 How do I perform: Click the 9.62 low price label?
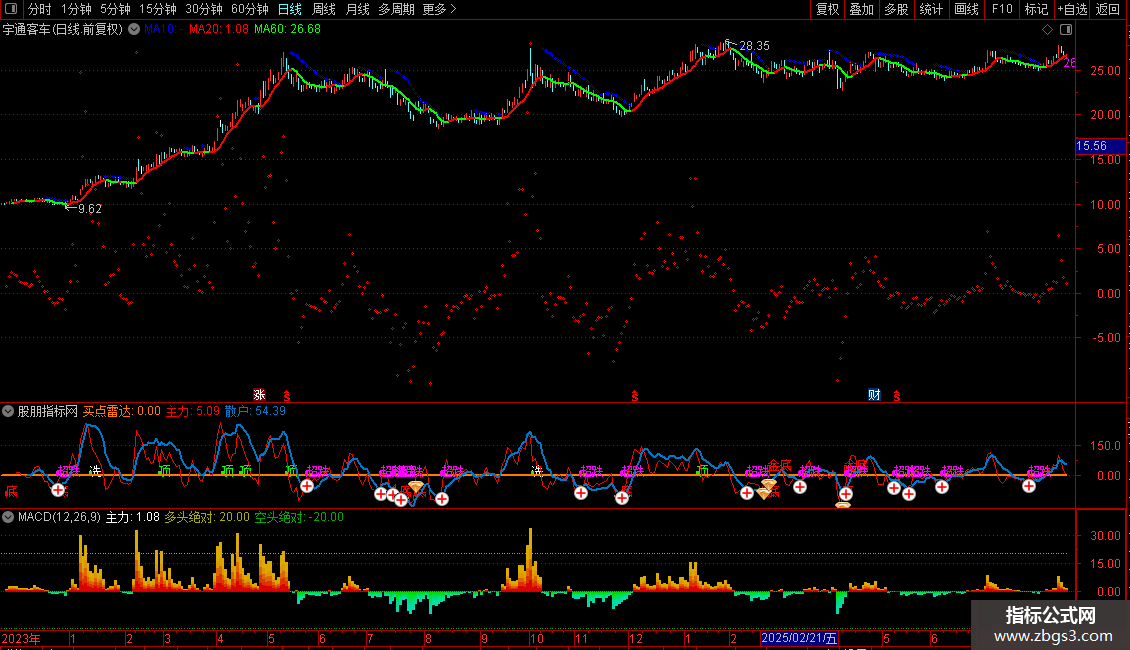pos(90,209)
